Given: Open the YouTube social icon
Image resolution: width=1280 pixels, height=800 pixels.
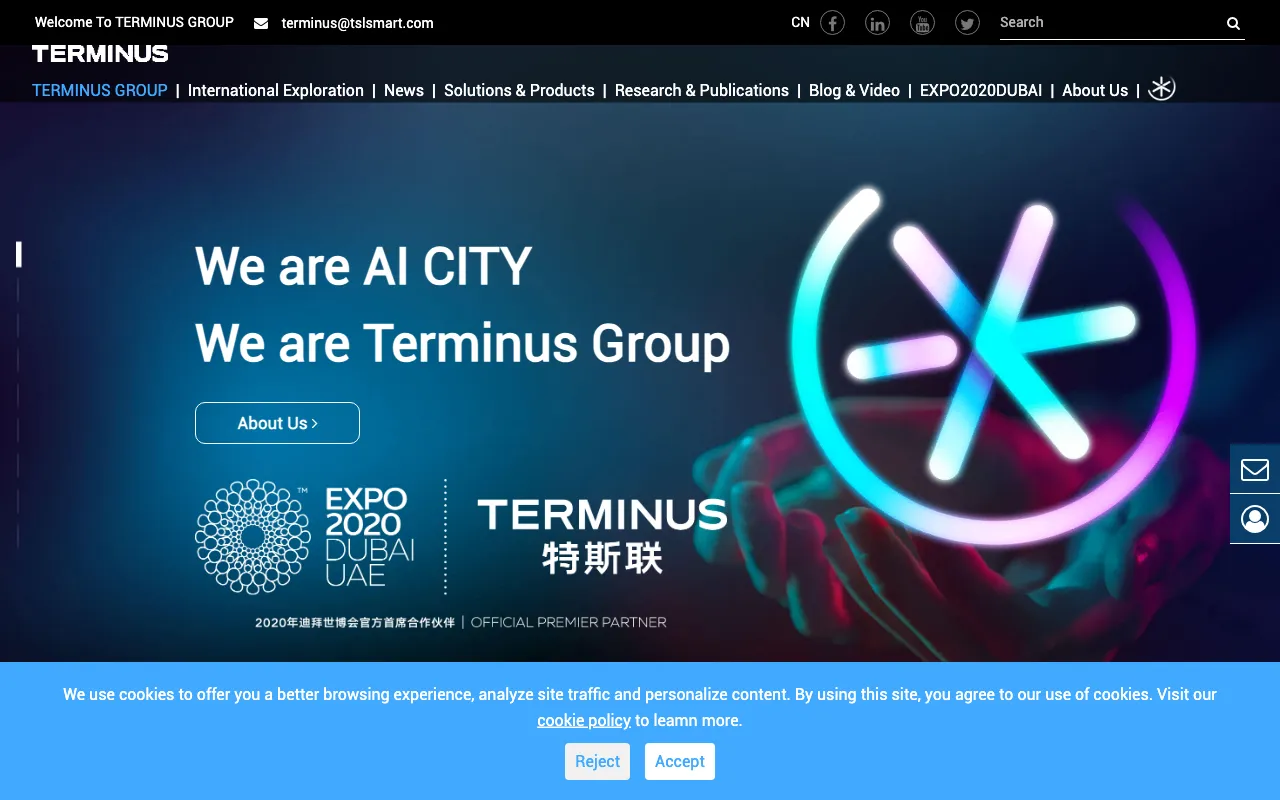Looking at the screenshot, I should tap(922, 22).
